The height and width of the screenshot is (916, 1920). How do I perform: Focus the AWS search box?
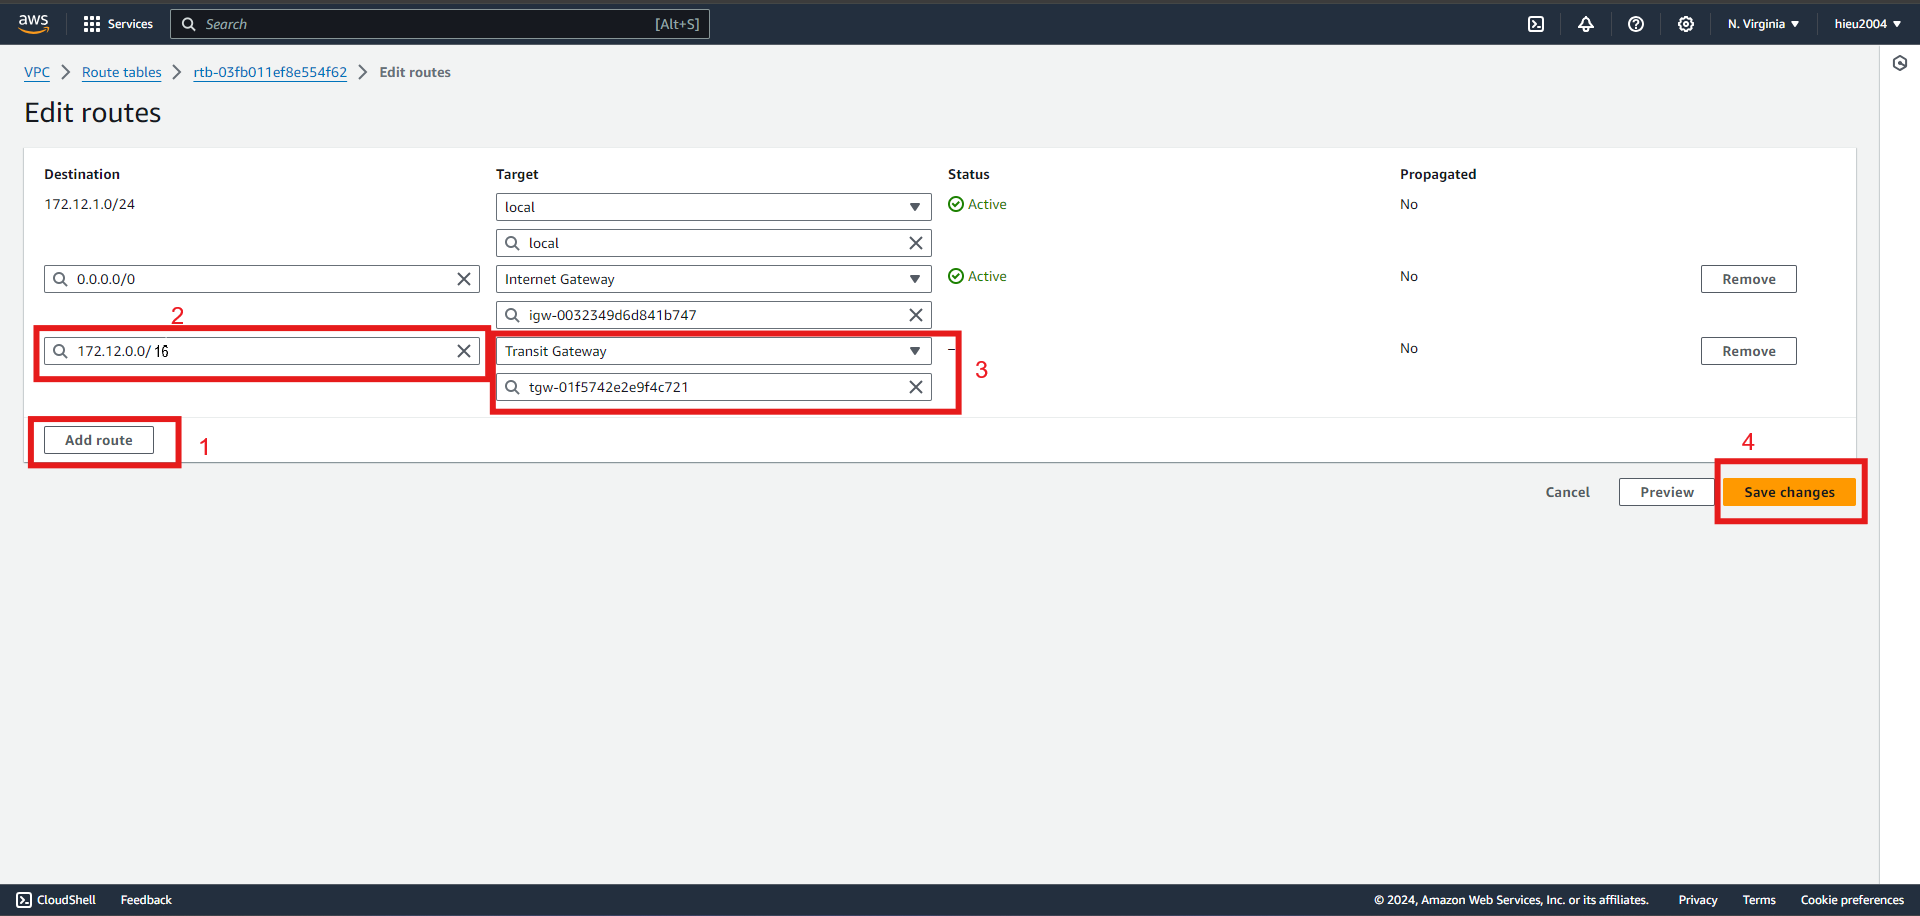click(440, 24)
